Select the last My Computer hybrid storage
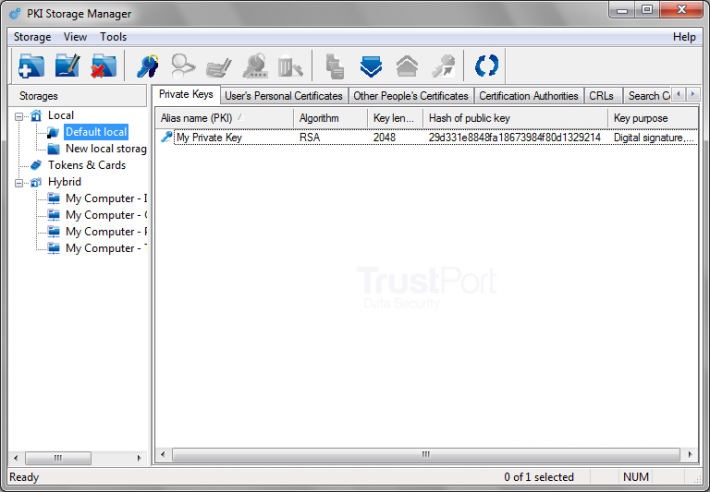This screenshot has width=710, height=492. (x=106, y=248)
